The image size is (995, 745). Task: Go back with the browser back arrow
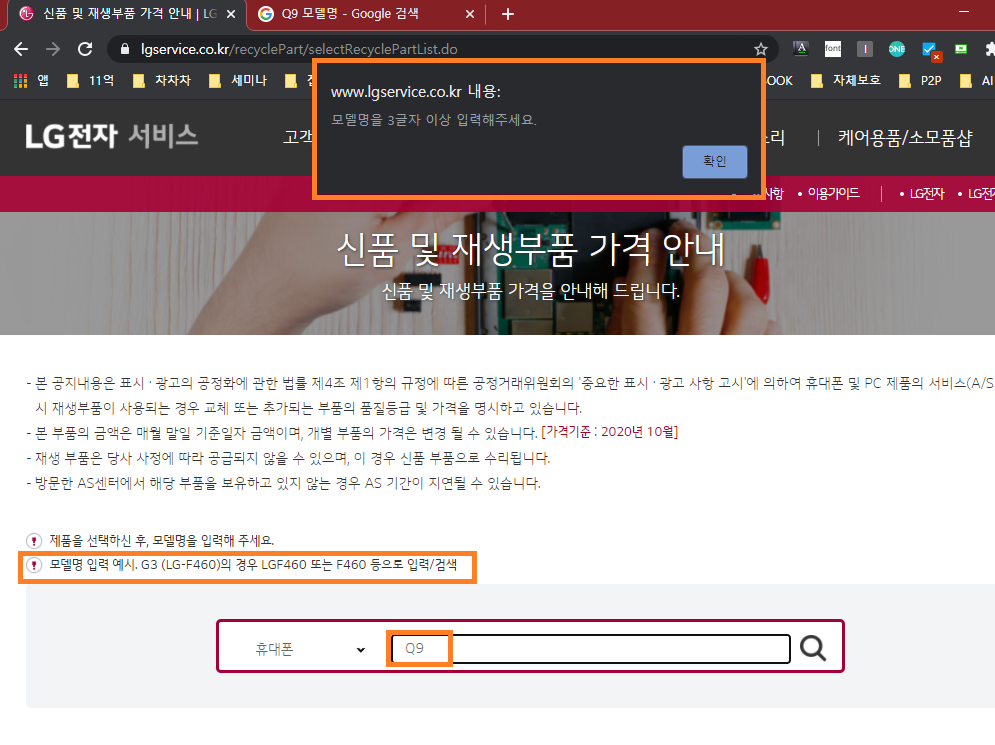point(21,49)
